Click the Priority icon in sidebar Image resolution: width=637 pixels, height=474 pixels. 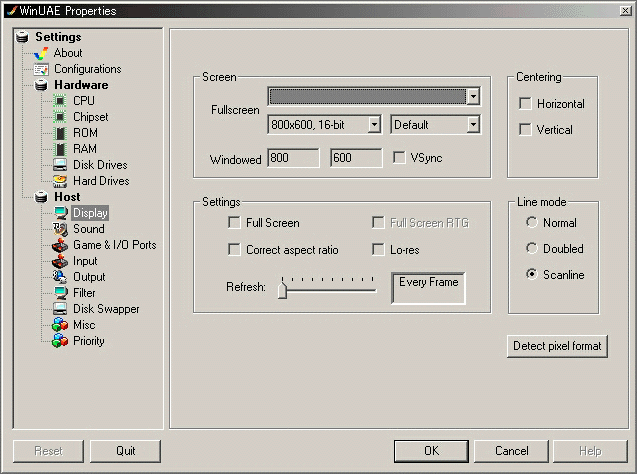(x=59, y=341)
